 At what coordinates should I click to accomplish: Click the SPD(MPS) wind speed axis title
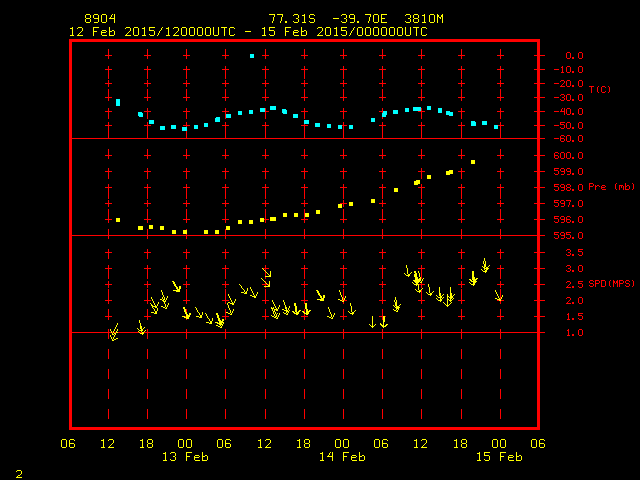611,283
